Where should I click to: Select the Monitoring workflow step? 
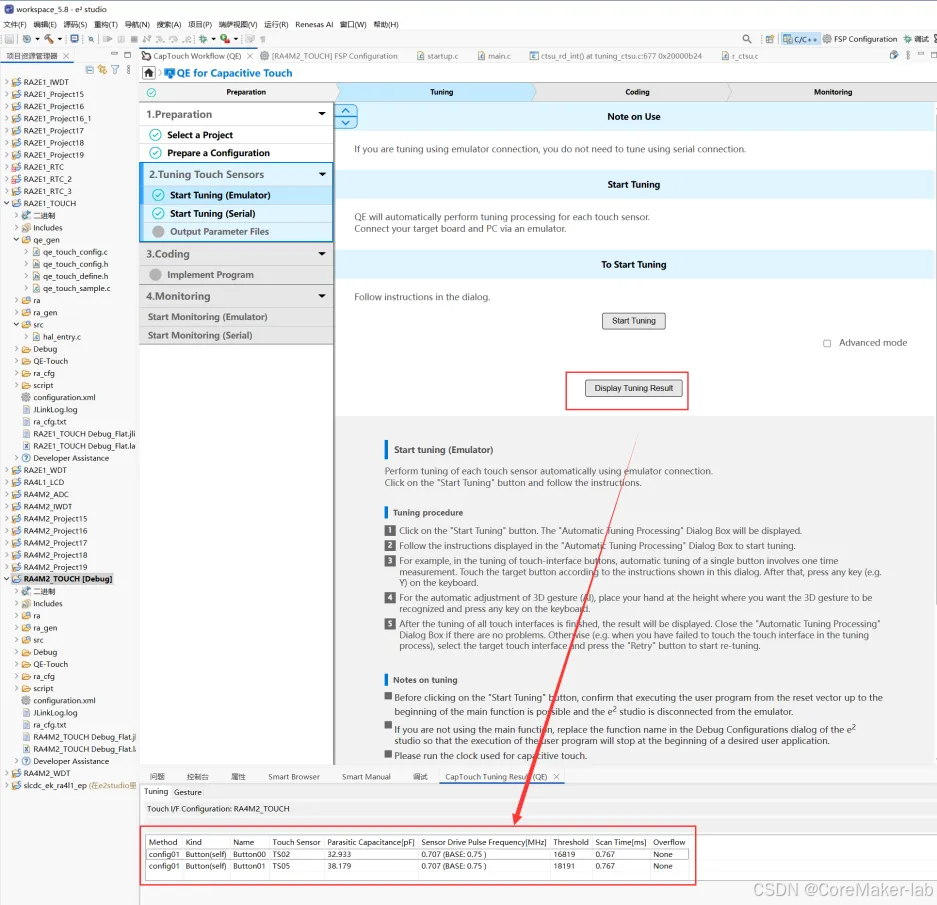coord(832,92)
